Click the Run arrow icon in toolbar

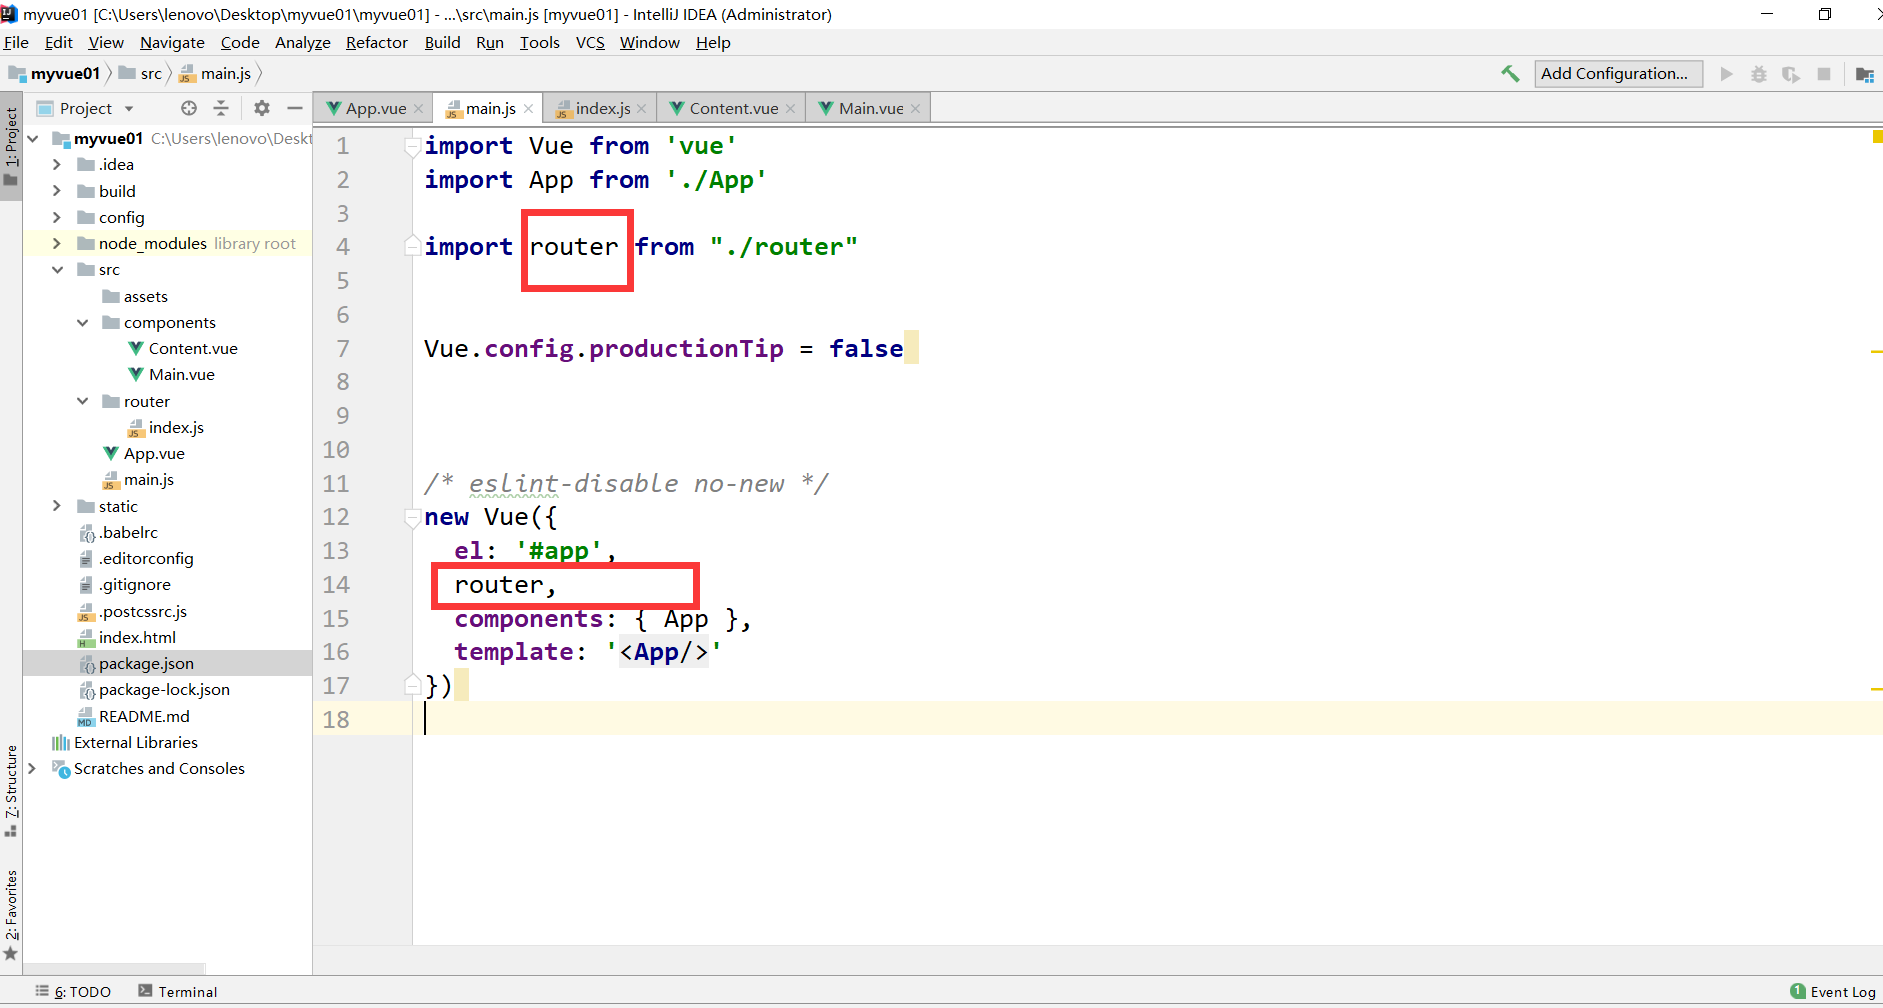tap(1726, 74)
